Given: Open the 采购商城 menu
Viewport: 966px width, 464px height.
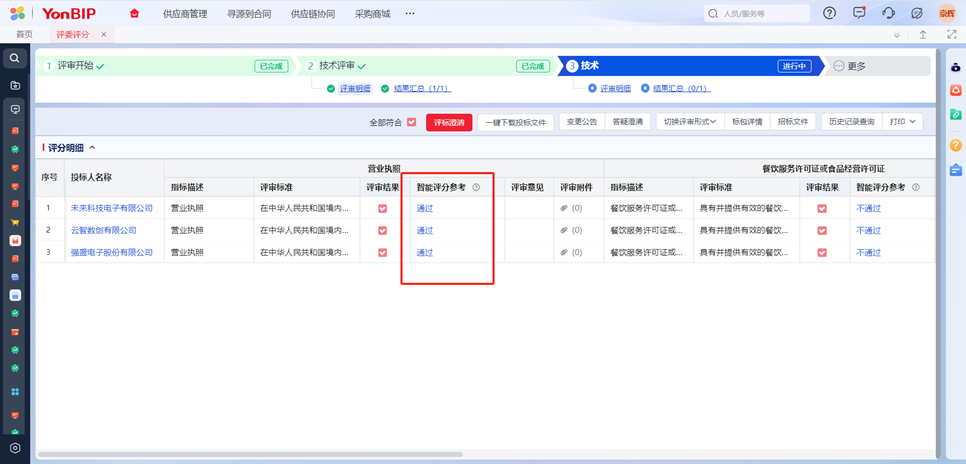Looking at the screenshot, I should coord(373,14).
